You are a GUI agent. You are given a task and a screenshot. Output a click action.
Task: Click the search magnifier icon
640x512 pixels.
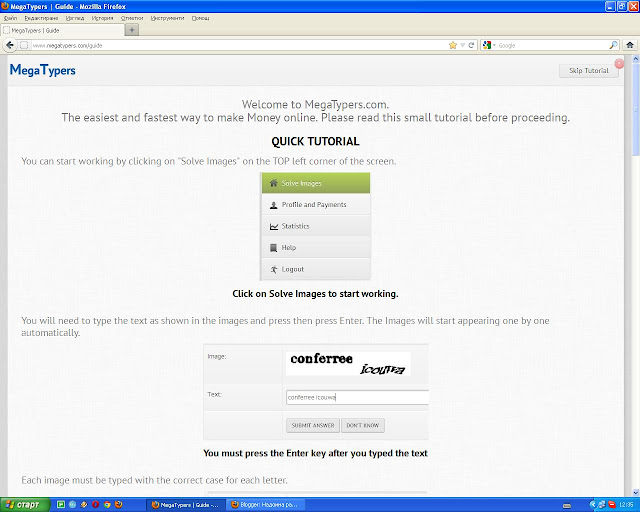[613, 45]
